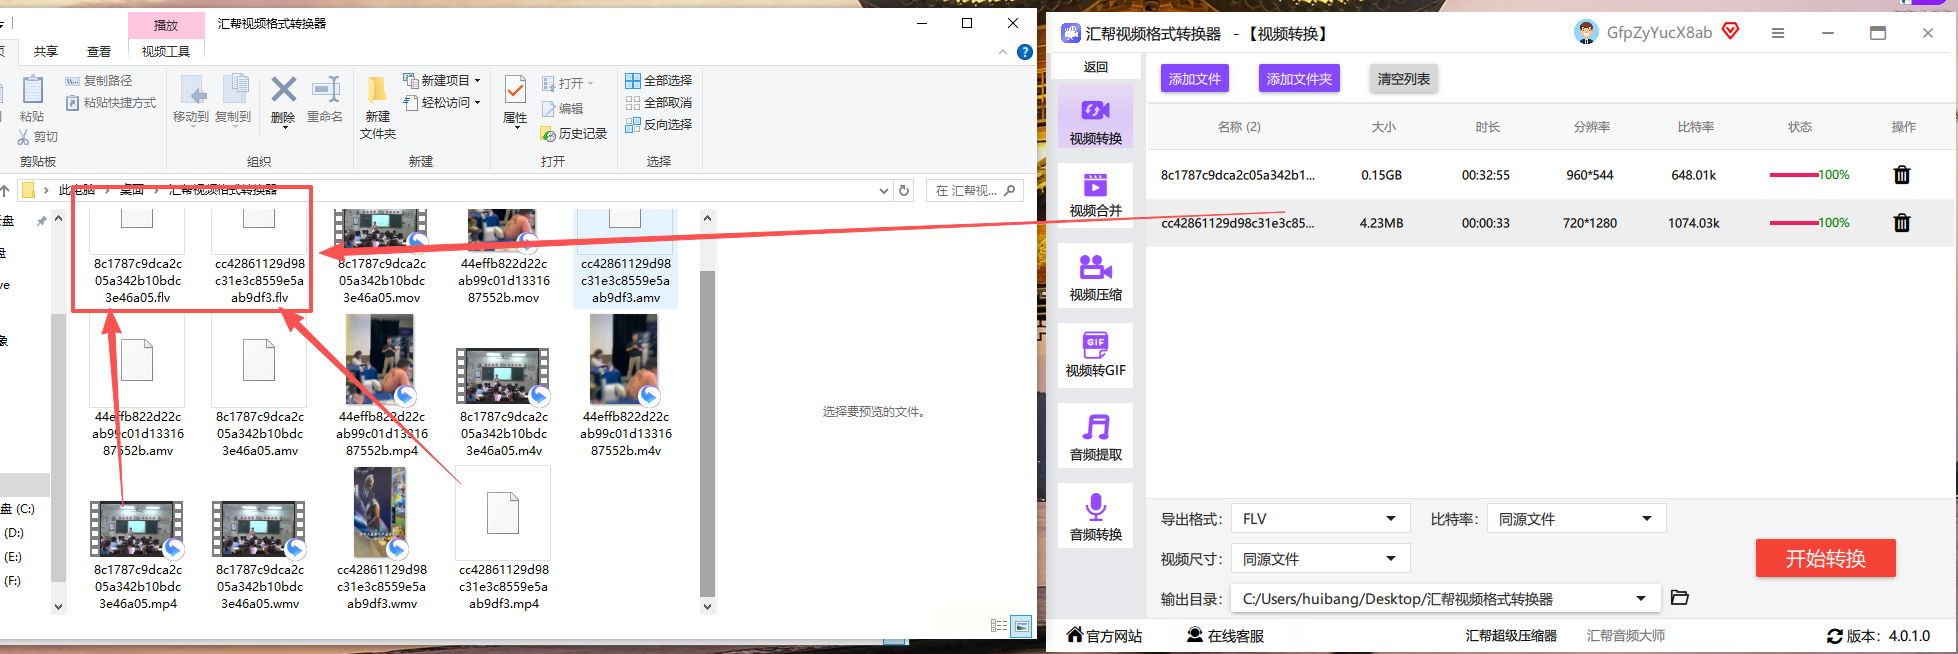Select 汇帮超级压缩器 in the footer
Viewport: 1958px width, 654px height.
[x=1511, y=636]
